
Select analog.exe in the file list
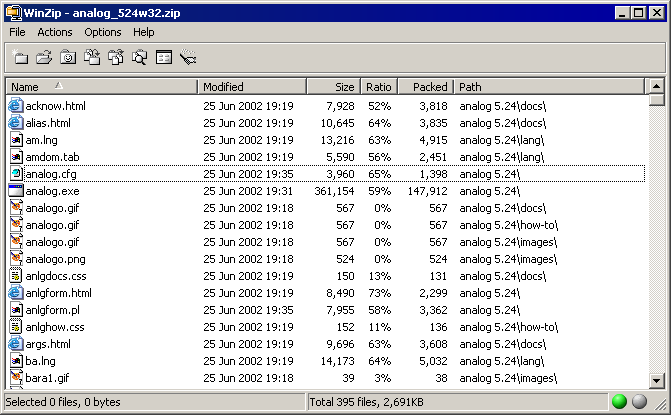pos(52,191)
